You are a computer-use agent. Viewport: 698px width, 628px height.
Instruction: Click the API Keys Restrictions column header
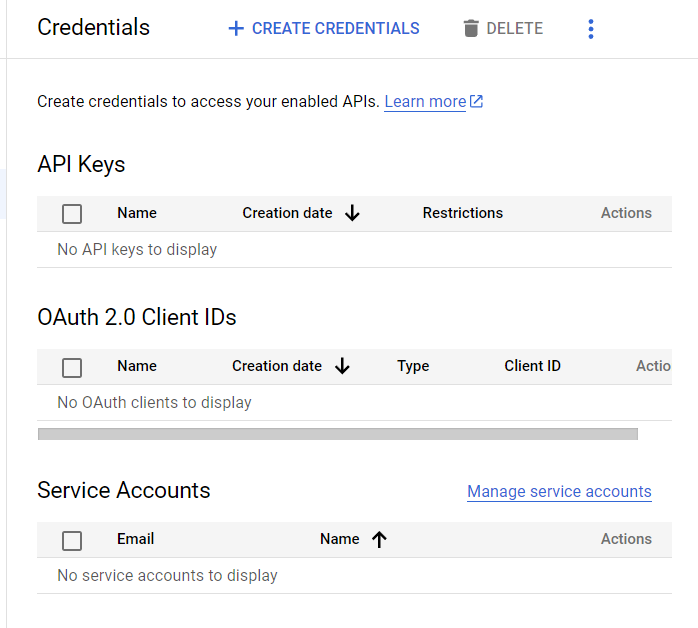tap(463, 213)
